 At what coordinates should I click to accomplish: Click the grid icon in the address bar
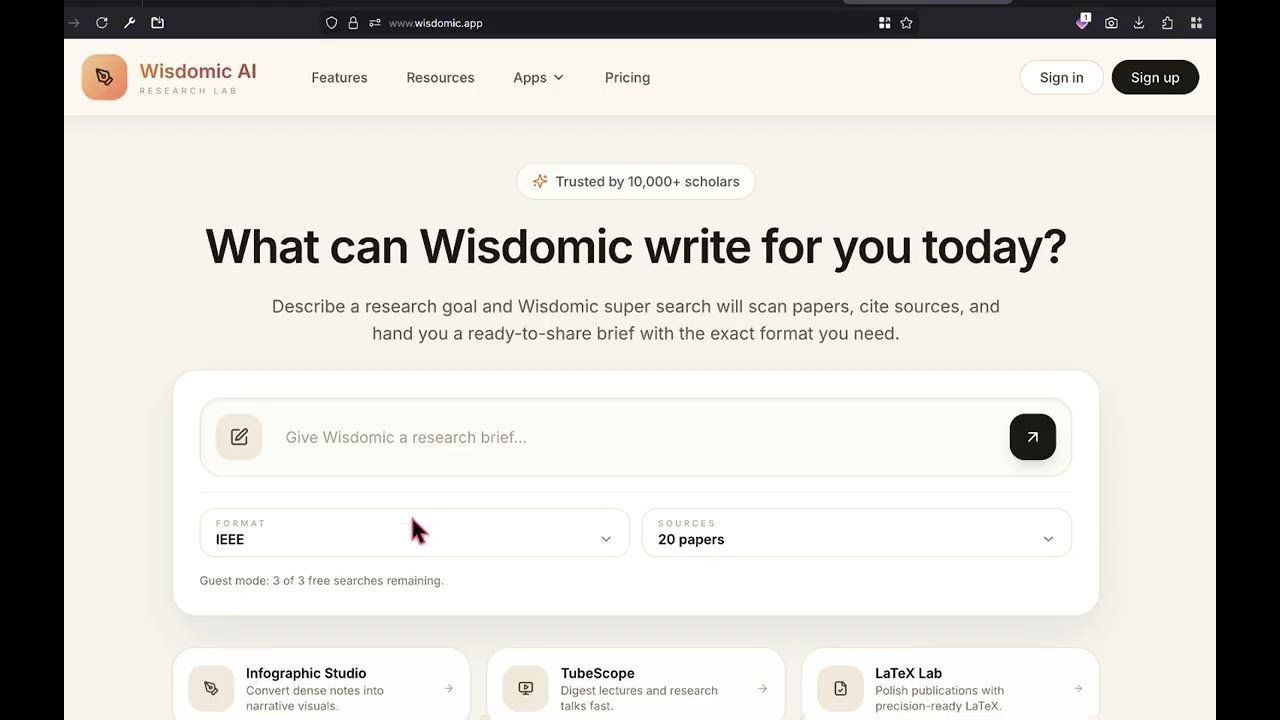click(x=884, y=22)
